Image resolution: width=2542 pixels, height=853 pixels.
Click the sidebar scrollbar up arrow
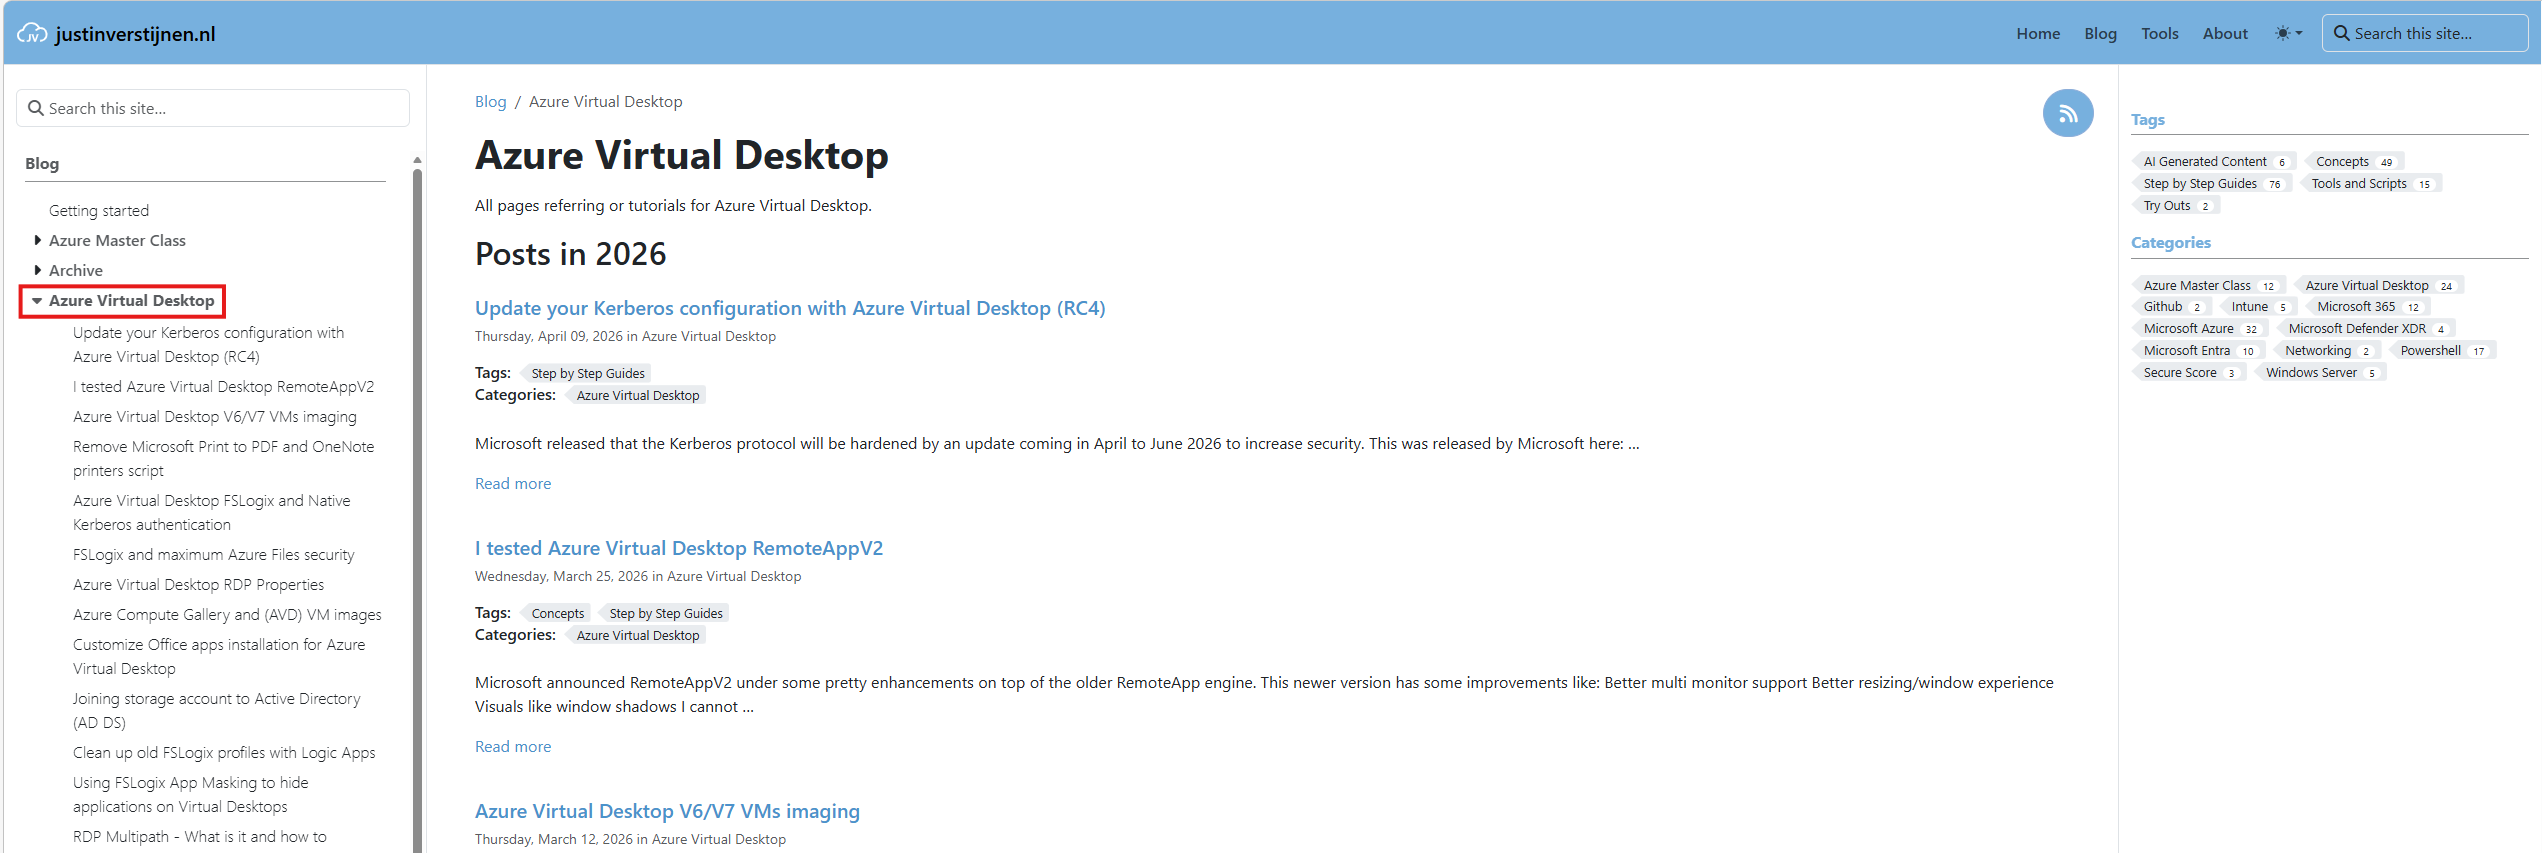tap(417, 160)
